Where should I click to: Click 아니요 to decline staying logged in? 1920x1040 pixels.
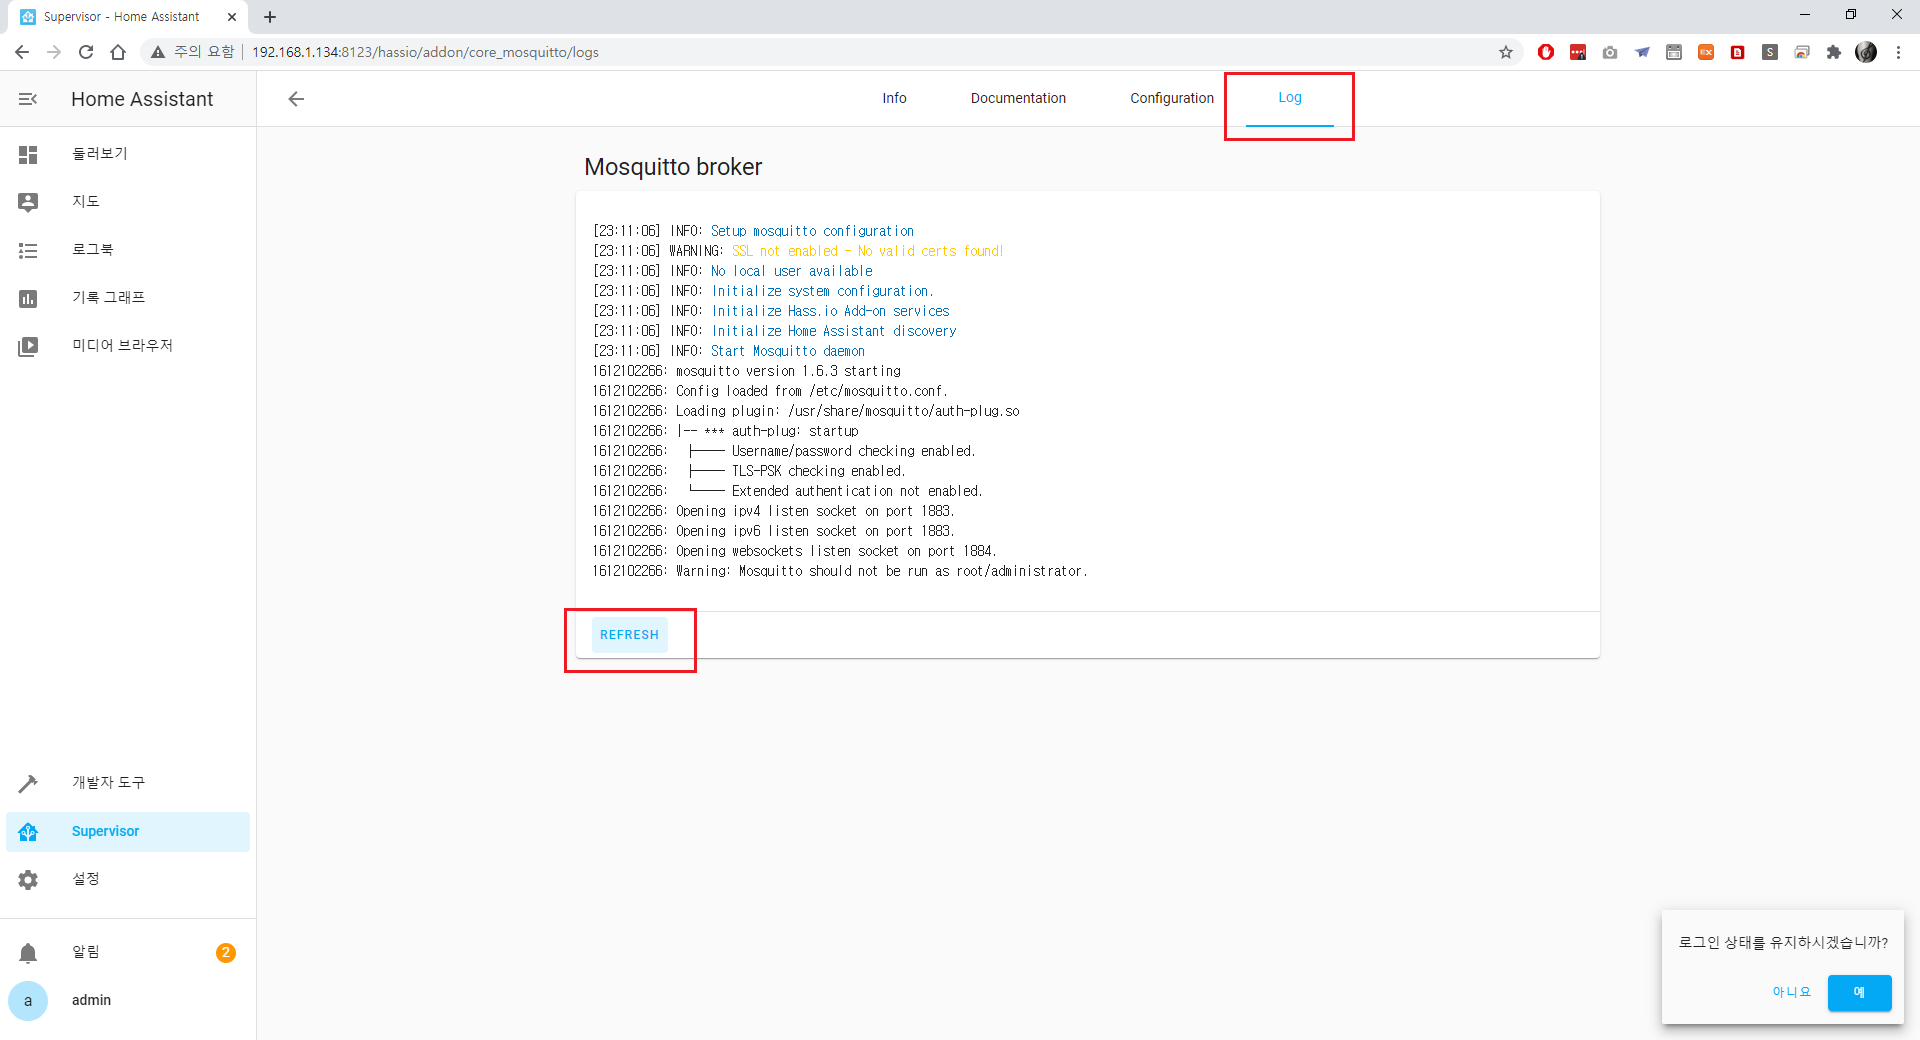point(1791,993)
